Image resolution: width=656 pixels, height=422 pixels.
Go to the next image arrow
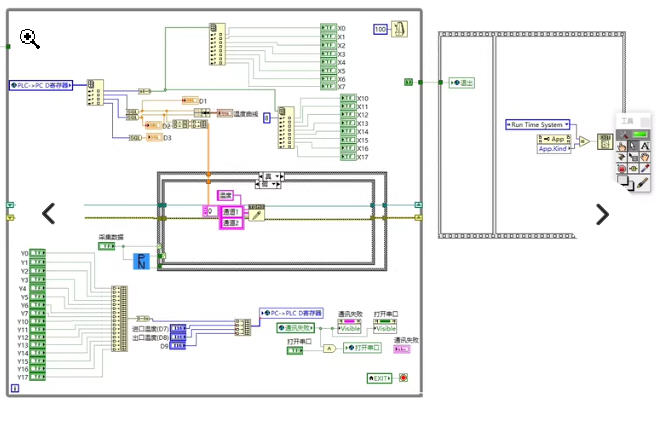click(602, 214)
